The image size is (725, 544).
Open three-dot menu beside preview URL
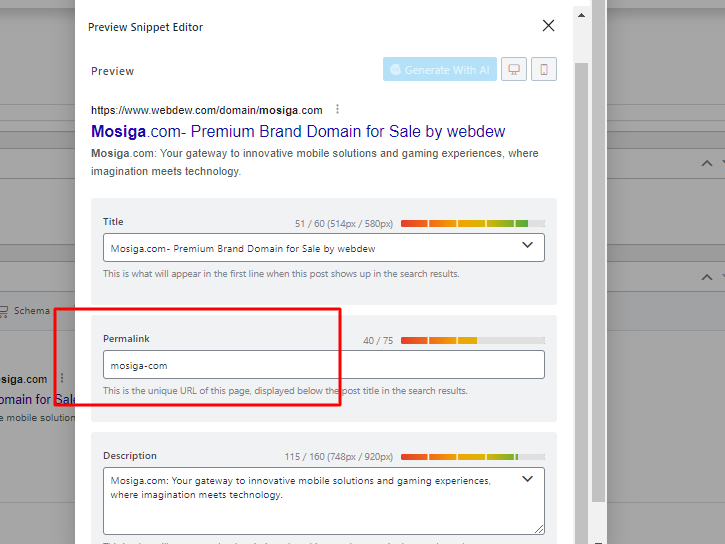[338, 109]
